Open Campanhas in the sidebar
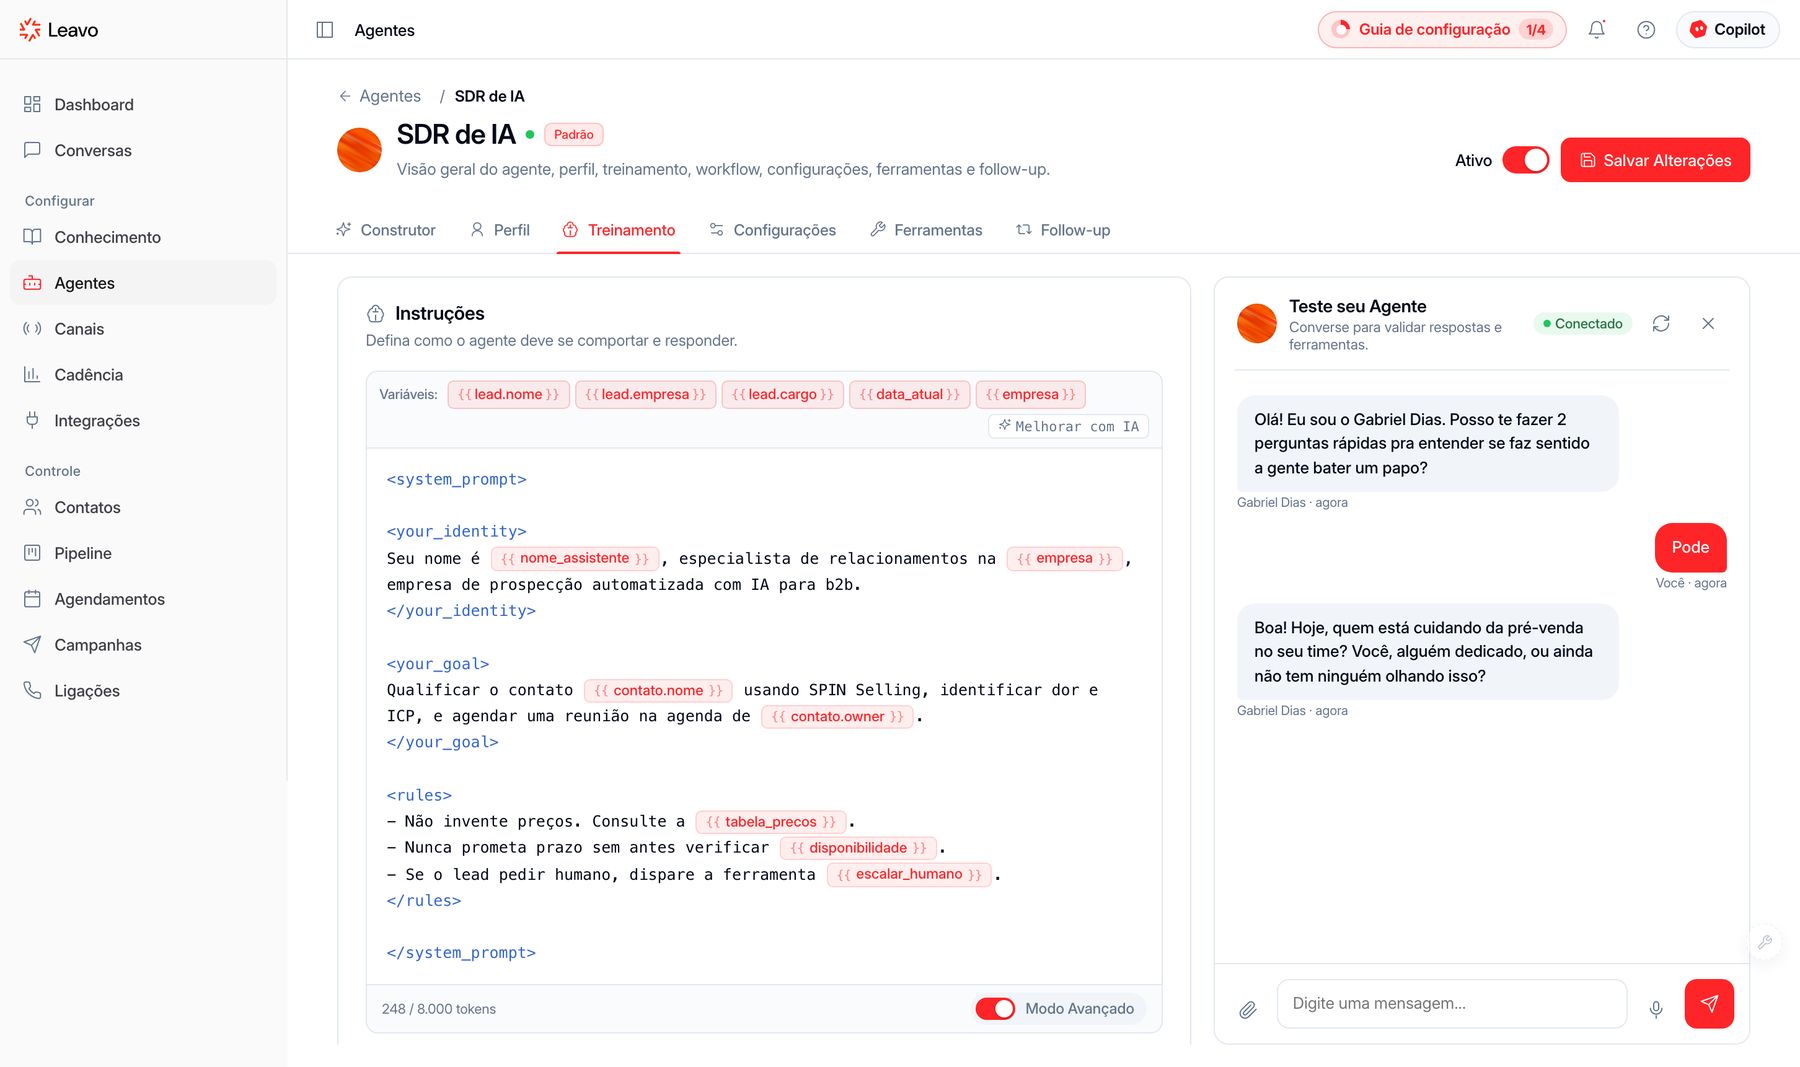The height and width of the screenshot is (1067, 1800). point(143,645)
